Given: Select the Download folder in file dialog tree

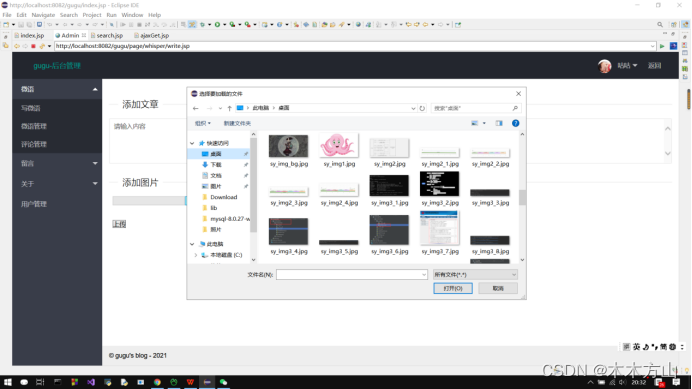Looking at the screenshot, I should (x=223, y=197).
